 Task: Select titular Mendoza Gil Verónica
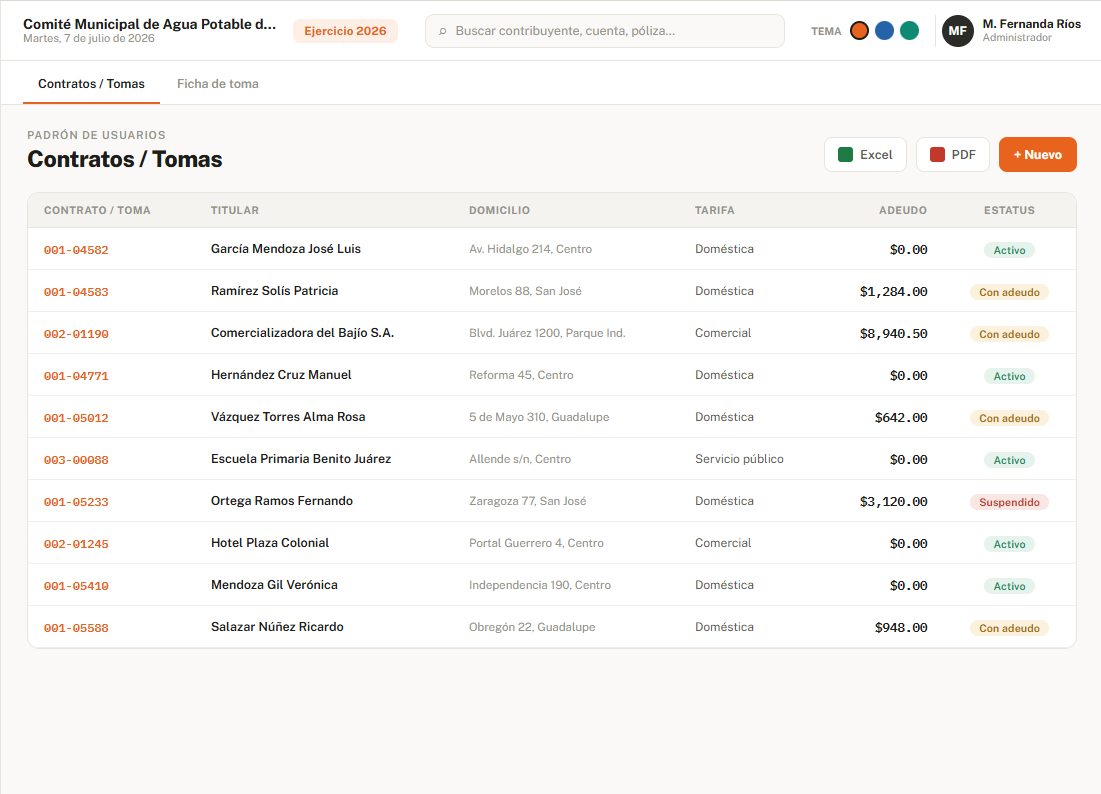coord(274,585)
